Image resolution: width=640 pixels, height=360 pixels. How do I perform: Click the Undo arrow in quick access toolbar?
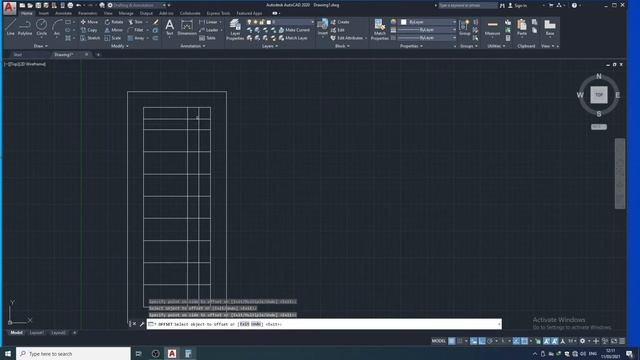(x=79, y=5)
